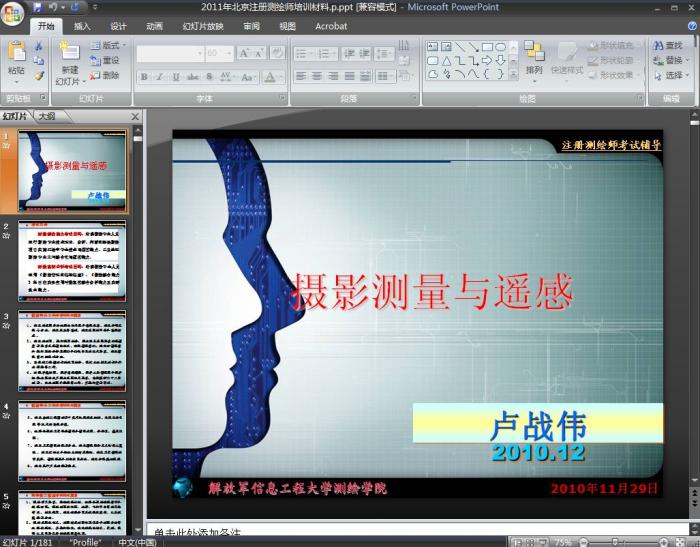Expand the Select (选择) dropdown
Image resolution: width=700 pixels, height=547 pixels.
674,75
